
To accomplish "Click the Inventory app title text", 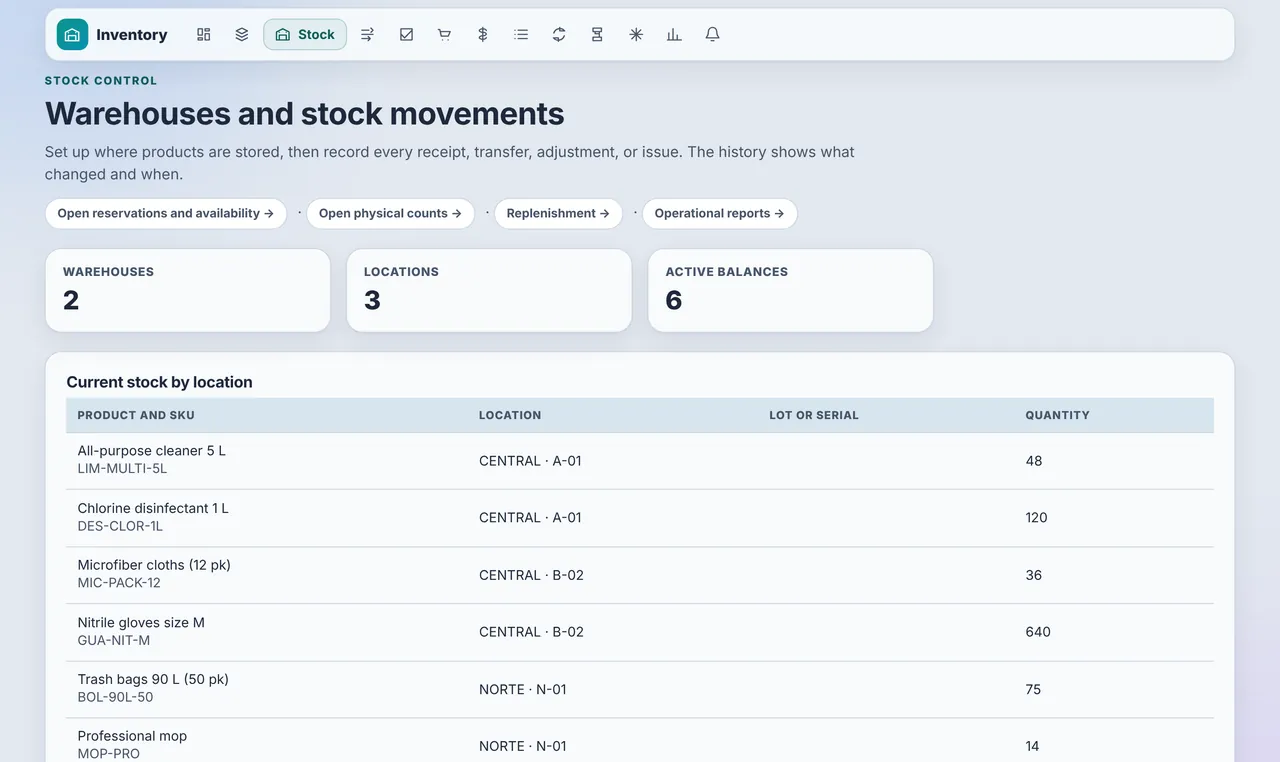I will point(131,34).
